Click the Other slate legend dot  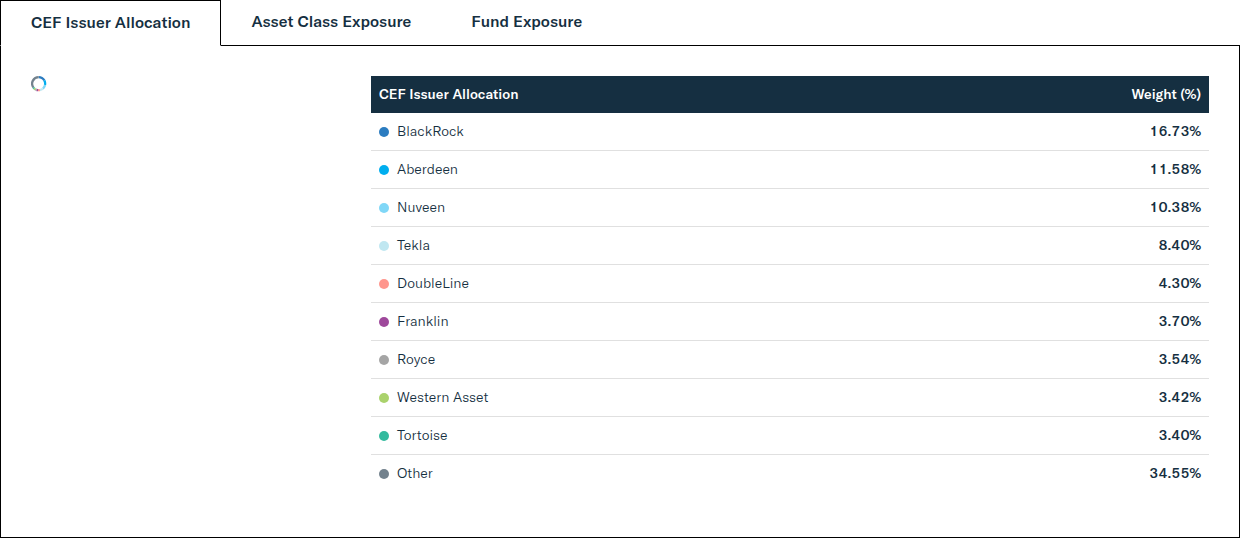[384, 474]
